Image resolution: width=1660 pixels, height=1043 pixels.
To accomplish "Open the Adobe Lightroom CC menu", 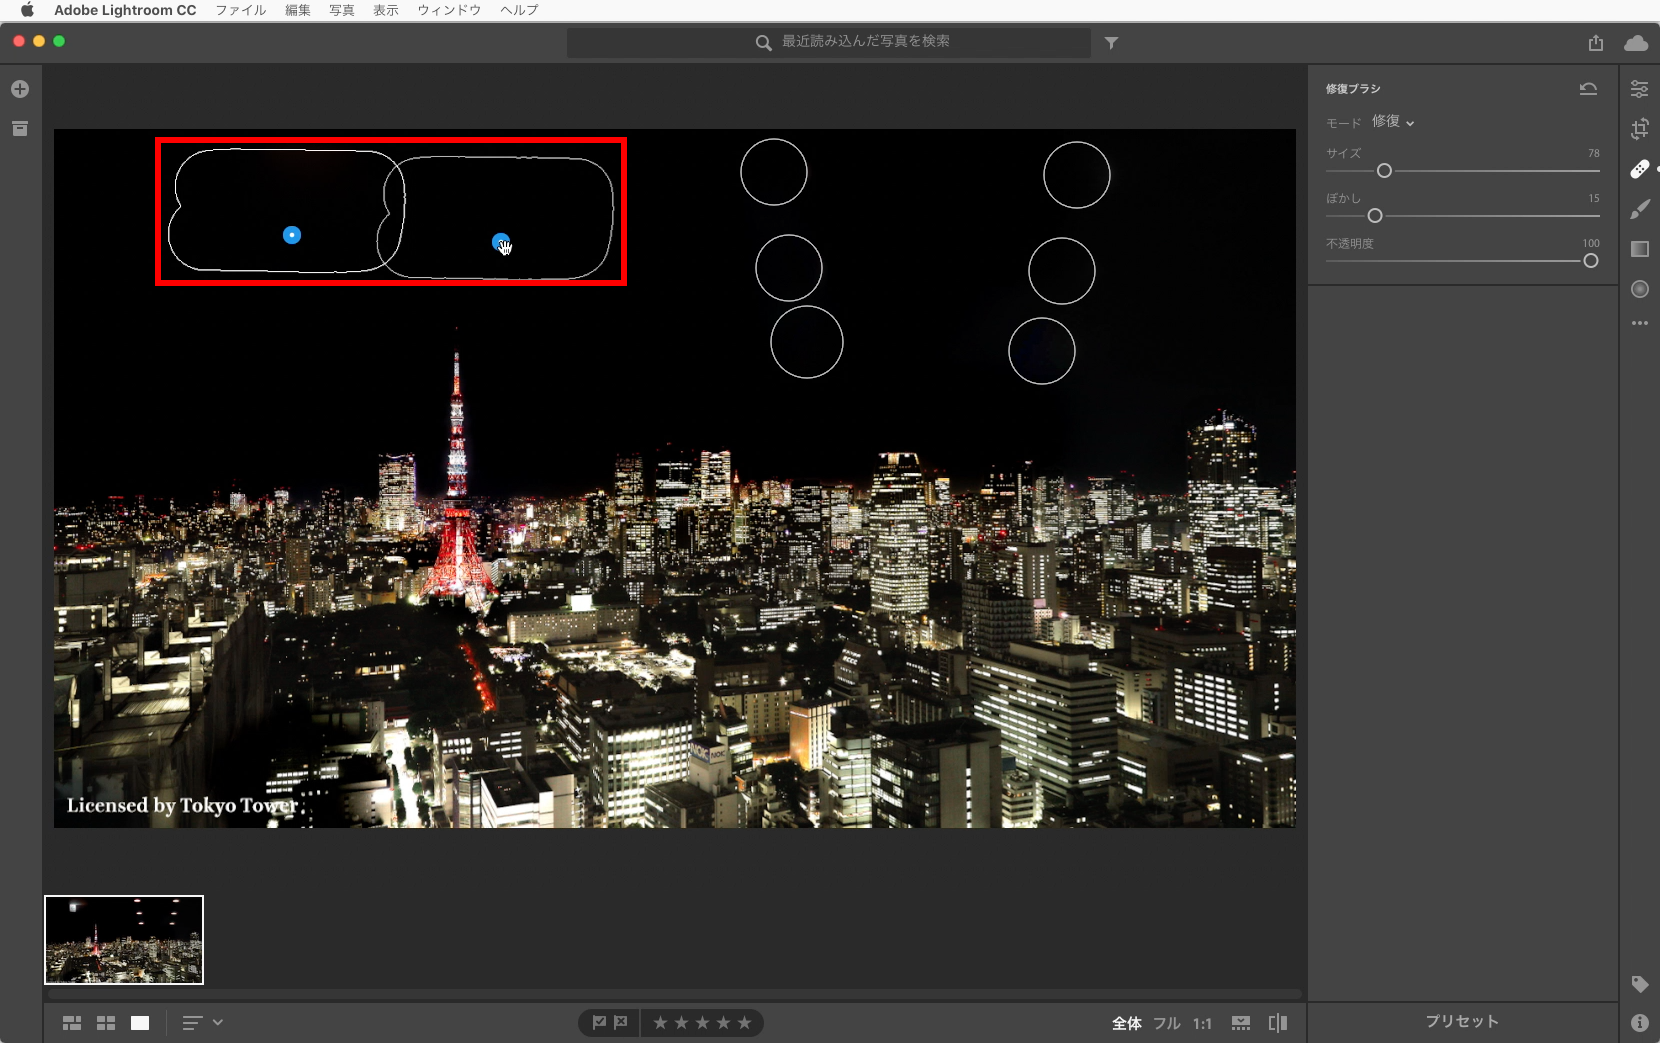I will point(125,10).
